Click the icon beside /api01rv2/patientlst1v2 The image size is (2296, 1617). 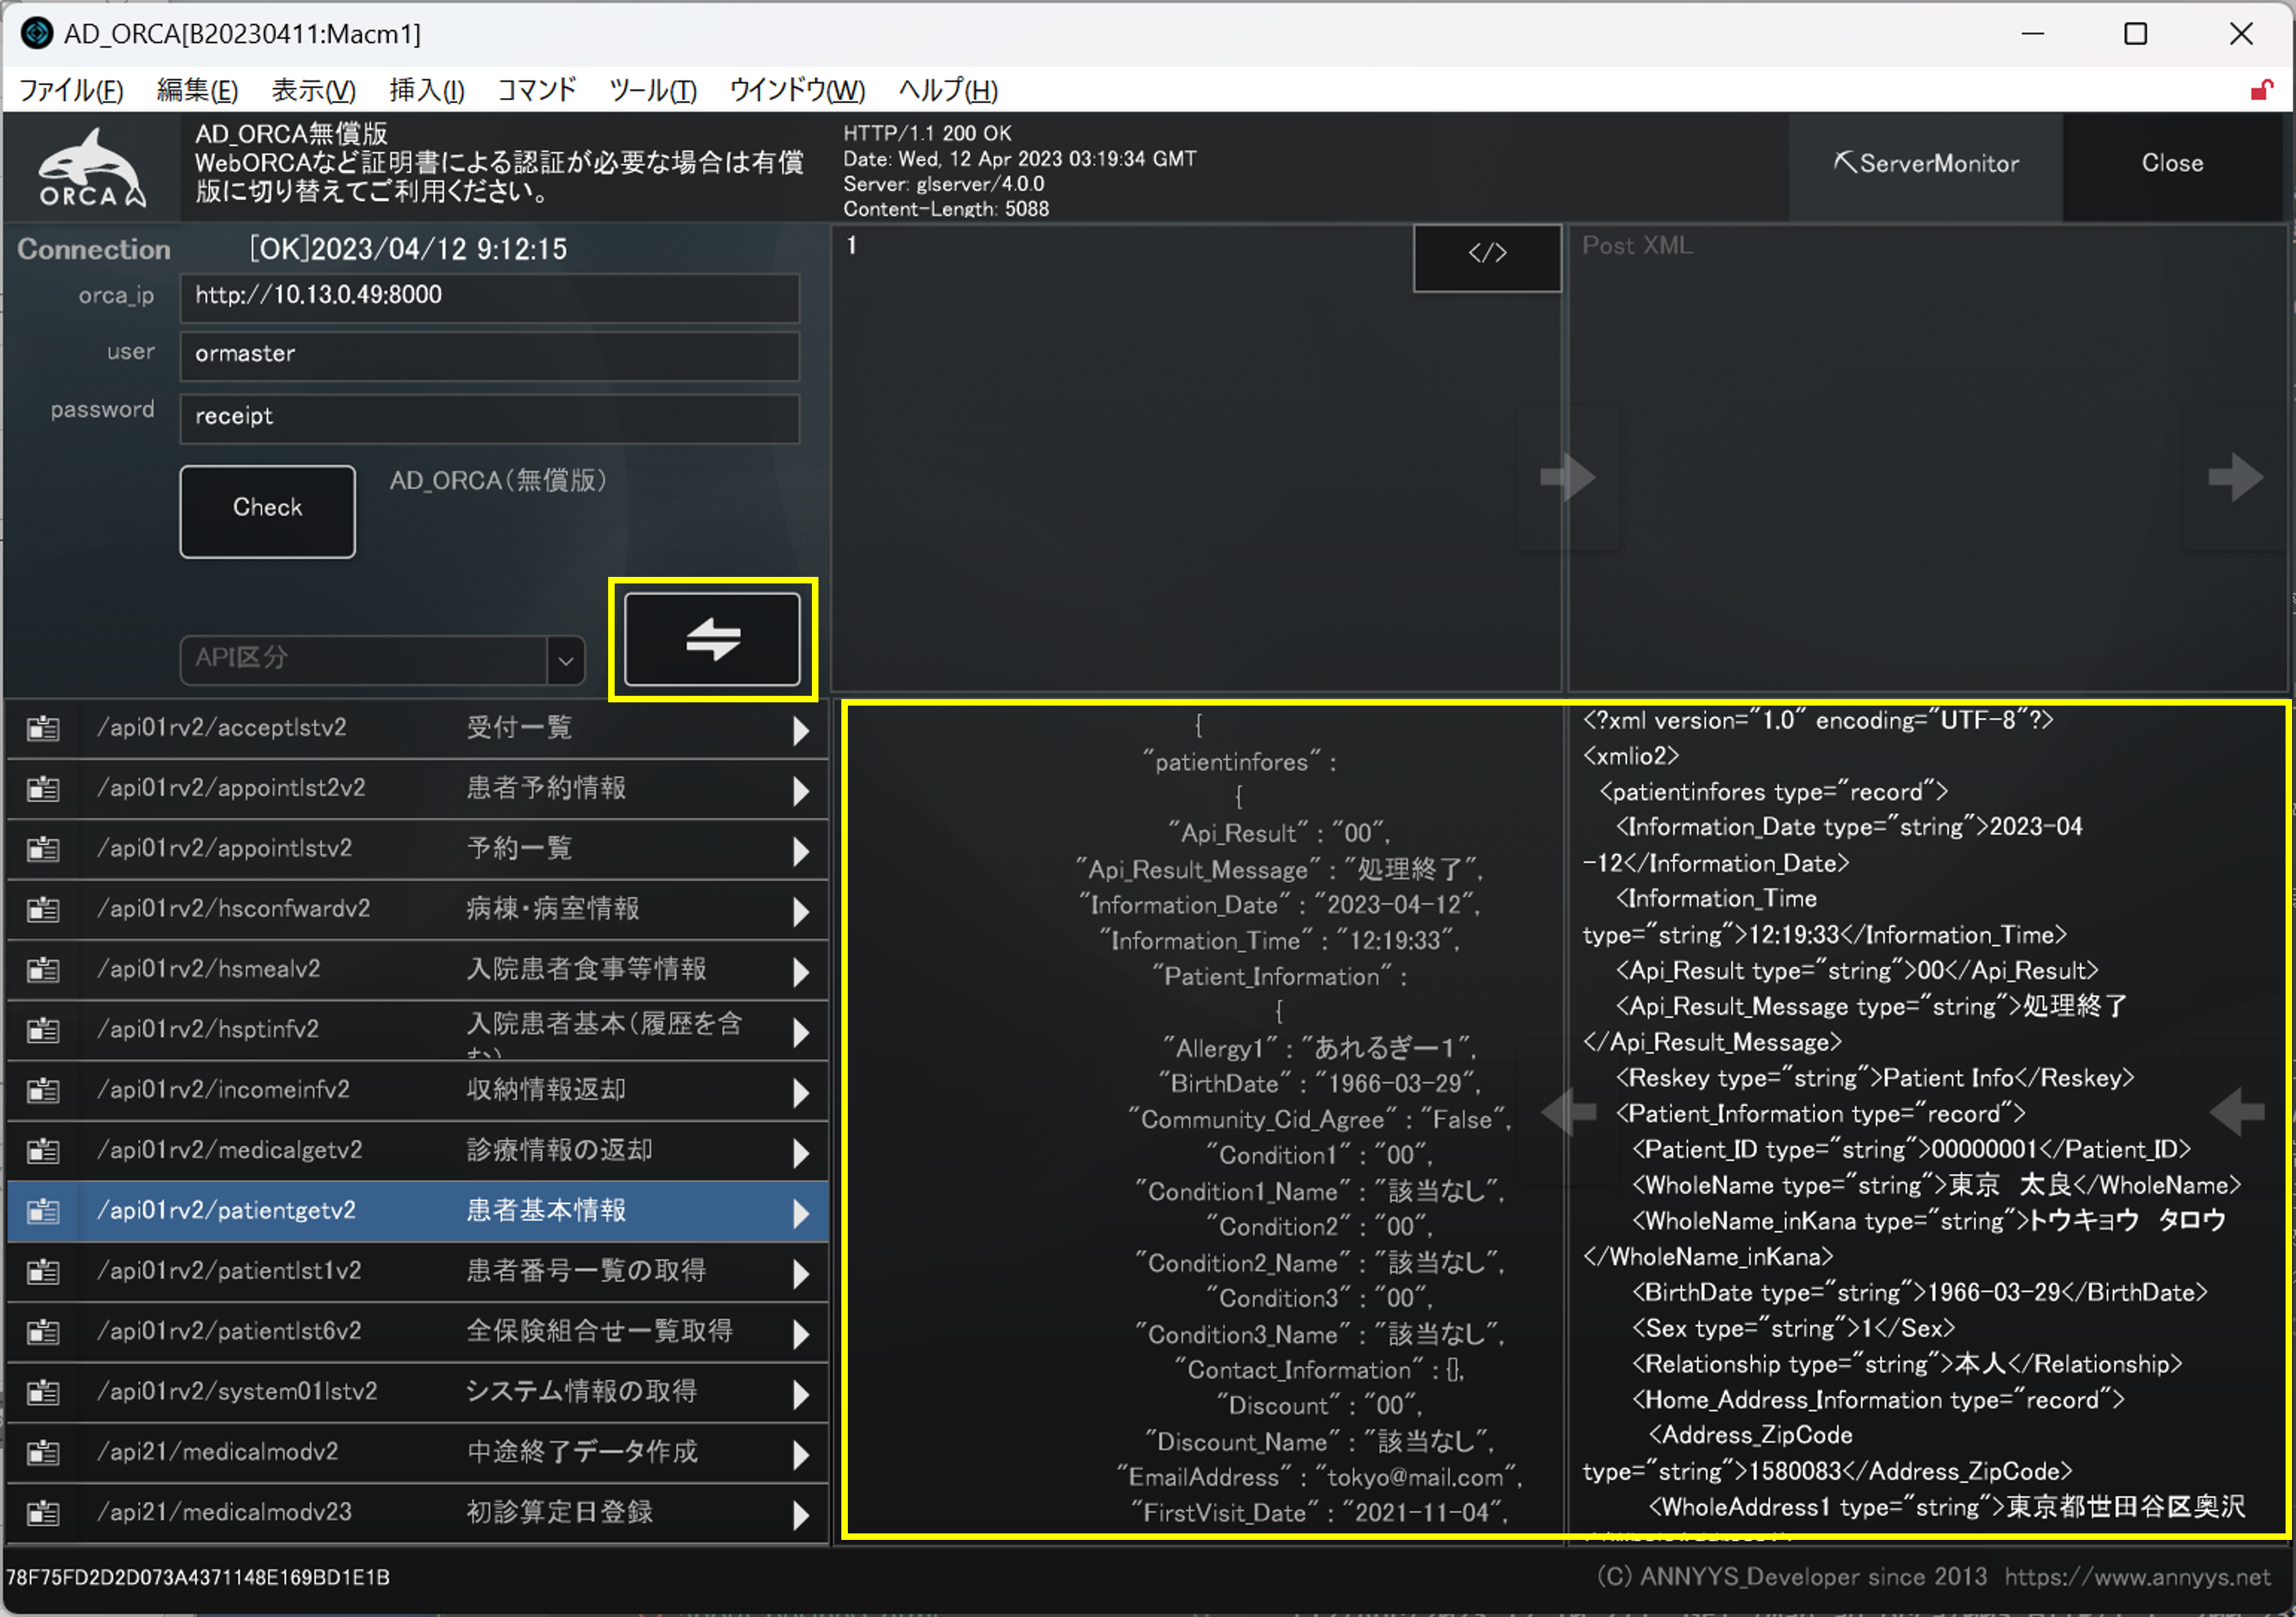coord(43,1271)
